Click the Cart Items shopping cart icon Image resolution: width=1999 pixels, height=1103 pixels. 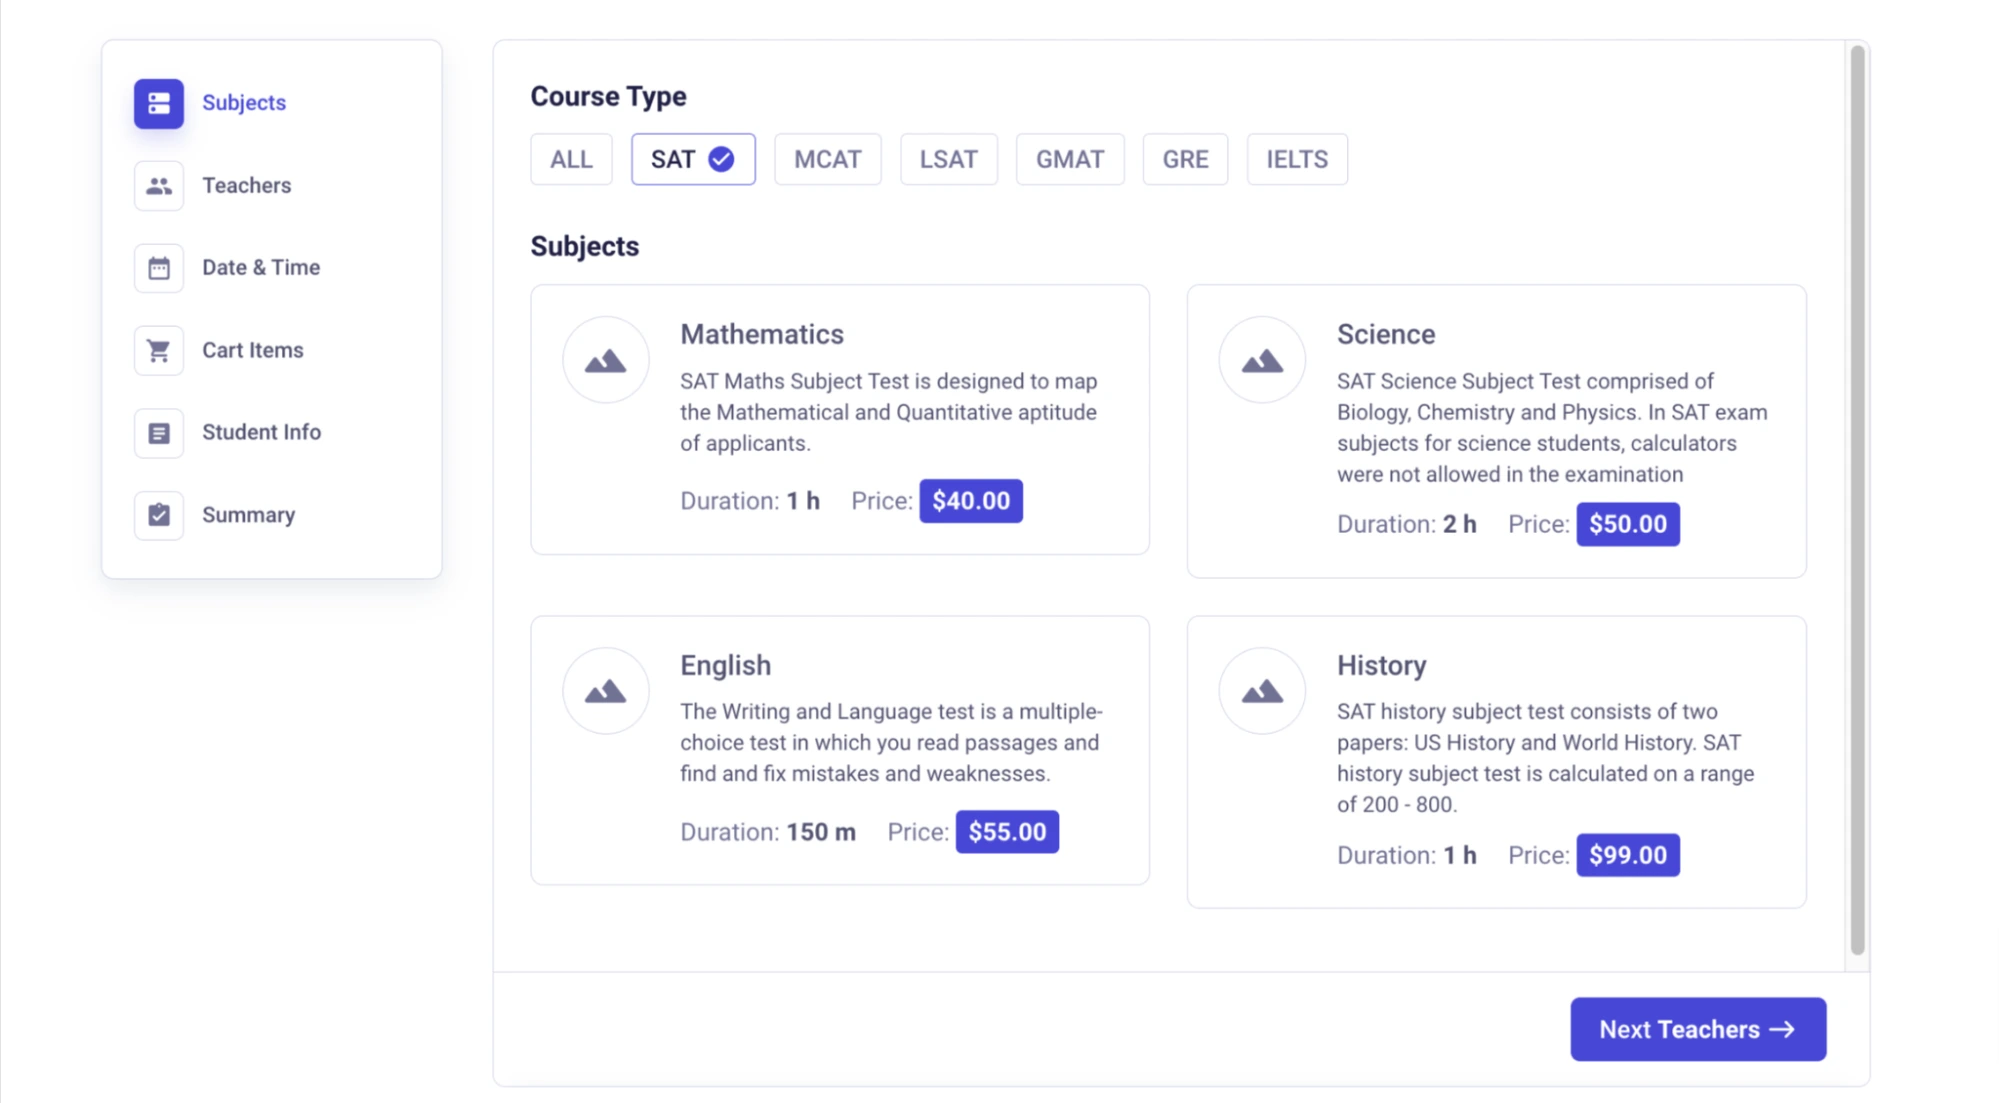pos(159,350)
